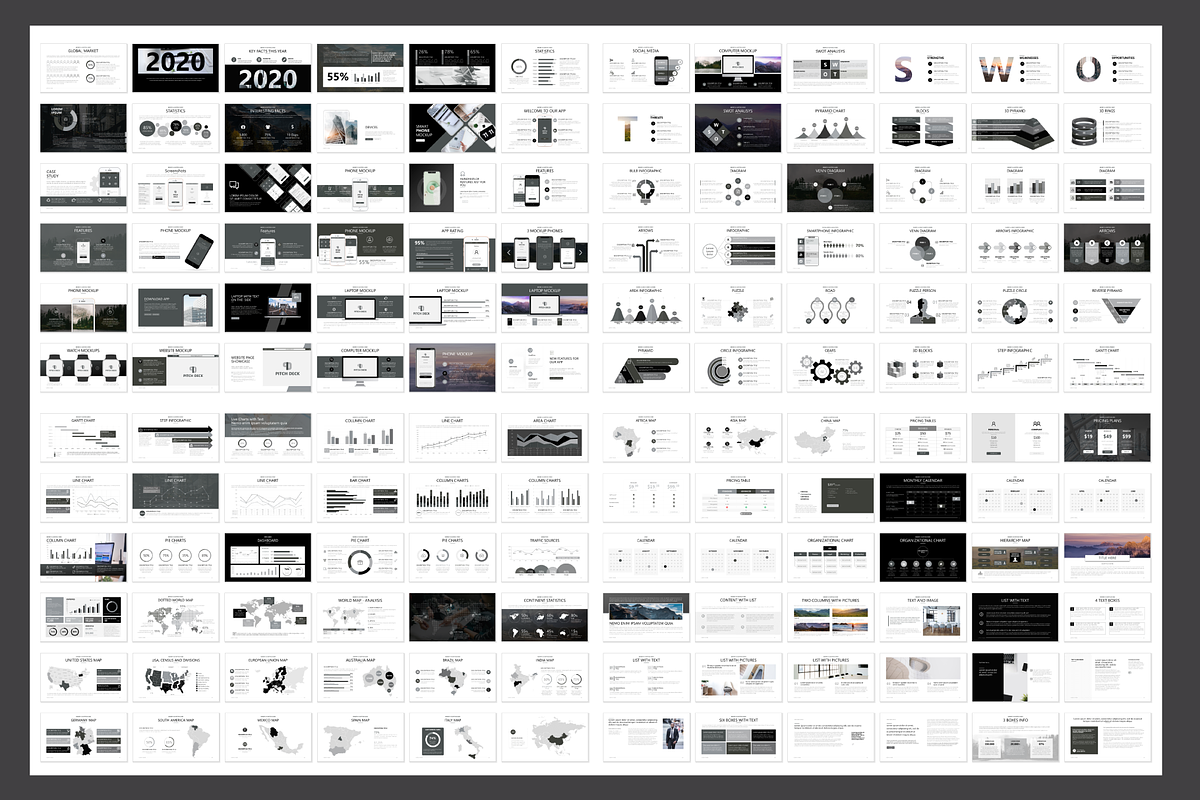Open the Puzzle Person slide thumbnail

(x=923, y=308)
